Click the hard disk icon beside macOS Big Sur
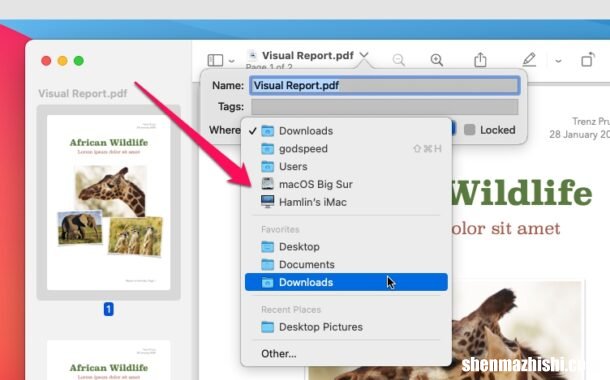Viewport: 610px width, 380px height. tap(267, 184)
